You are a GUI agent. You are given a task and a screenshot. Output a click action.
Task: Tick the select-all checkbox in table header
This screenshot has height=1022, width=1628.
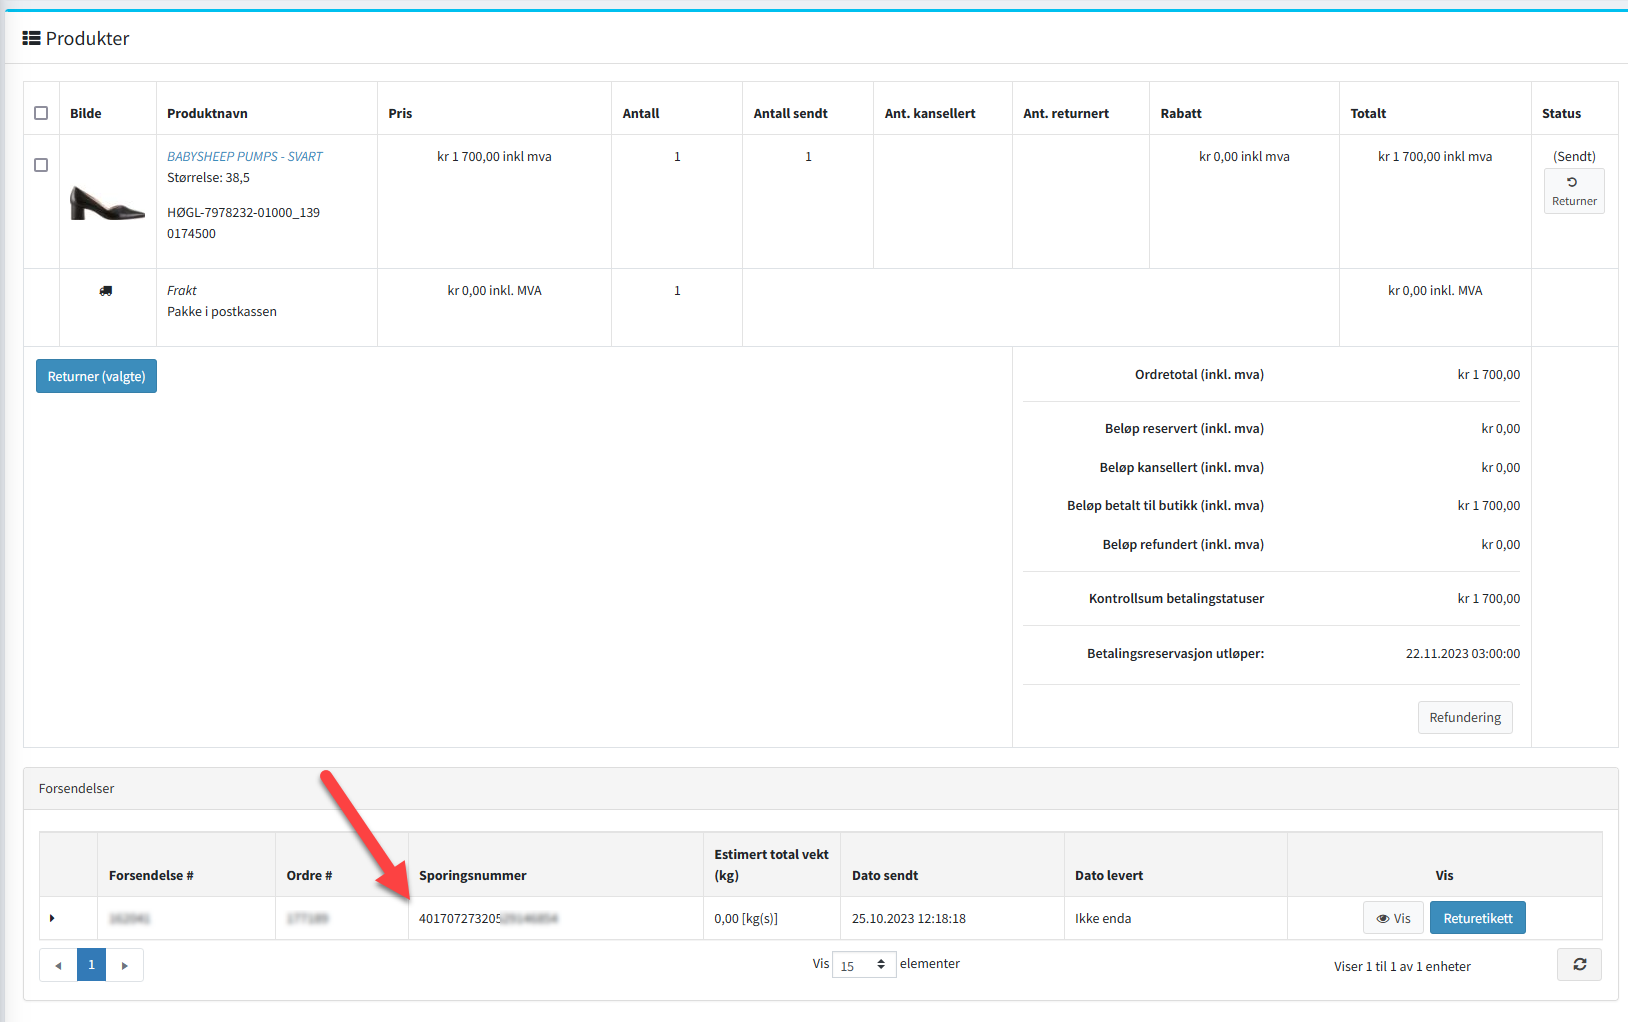[41, 113]
